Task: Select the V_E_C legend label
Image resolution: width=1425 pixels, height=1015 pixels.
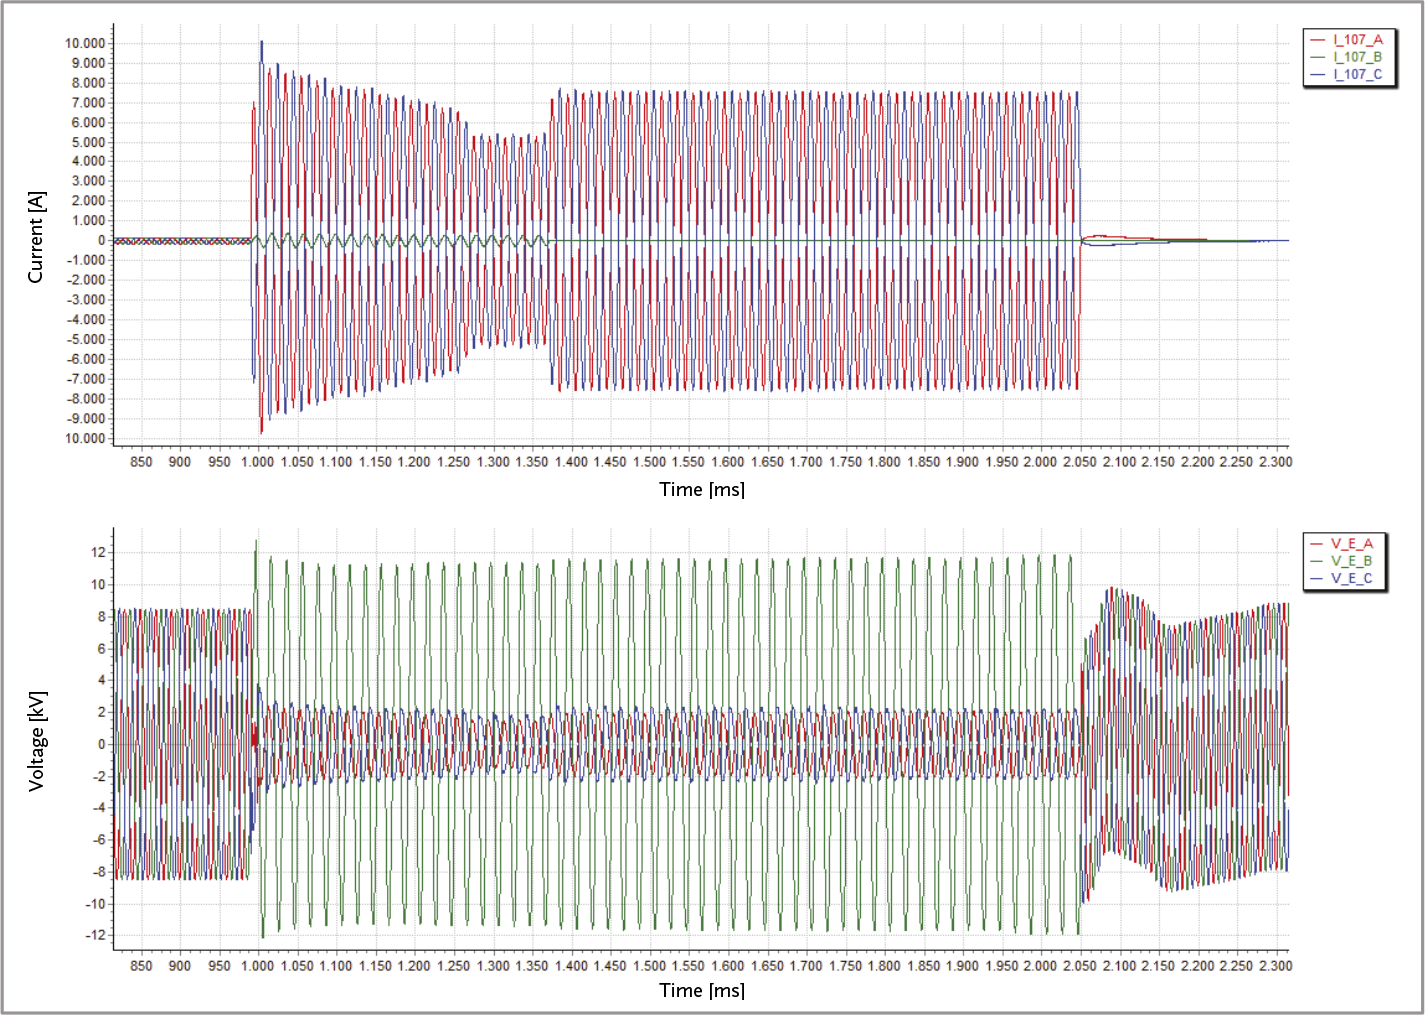Action: point(1352,578)
